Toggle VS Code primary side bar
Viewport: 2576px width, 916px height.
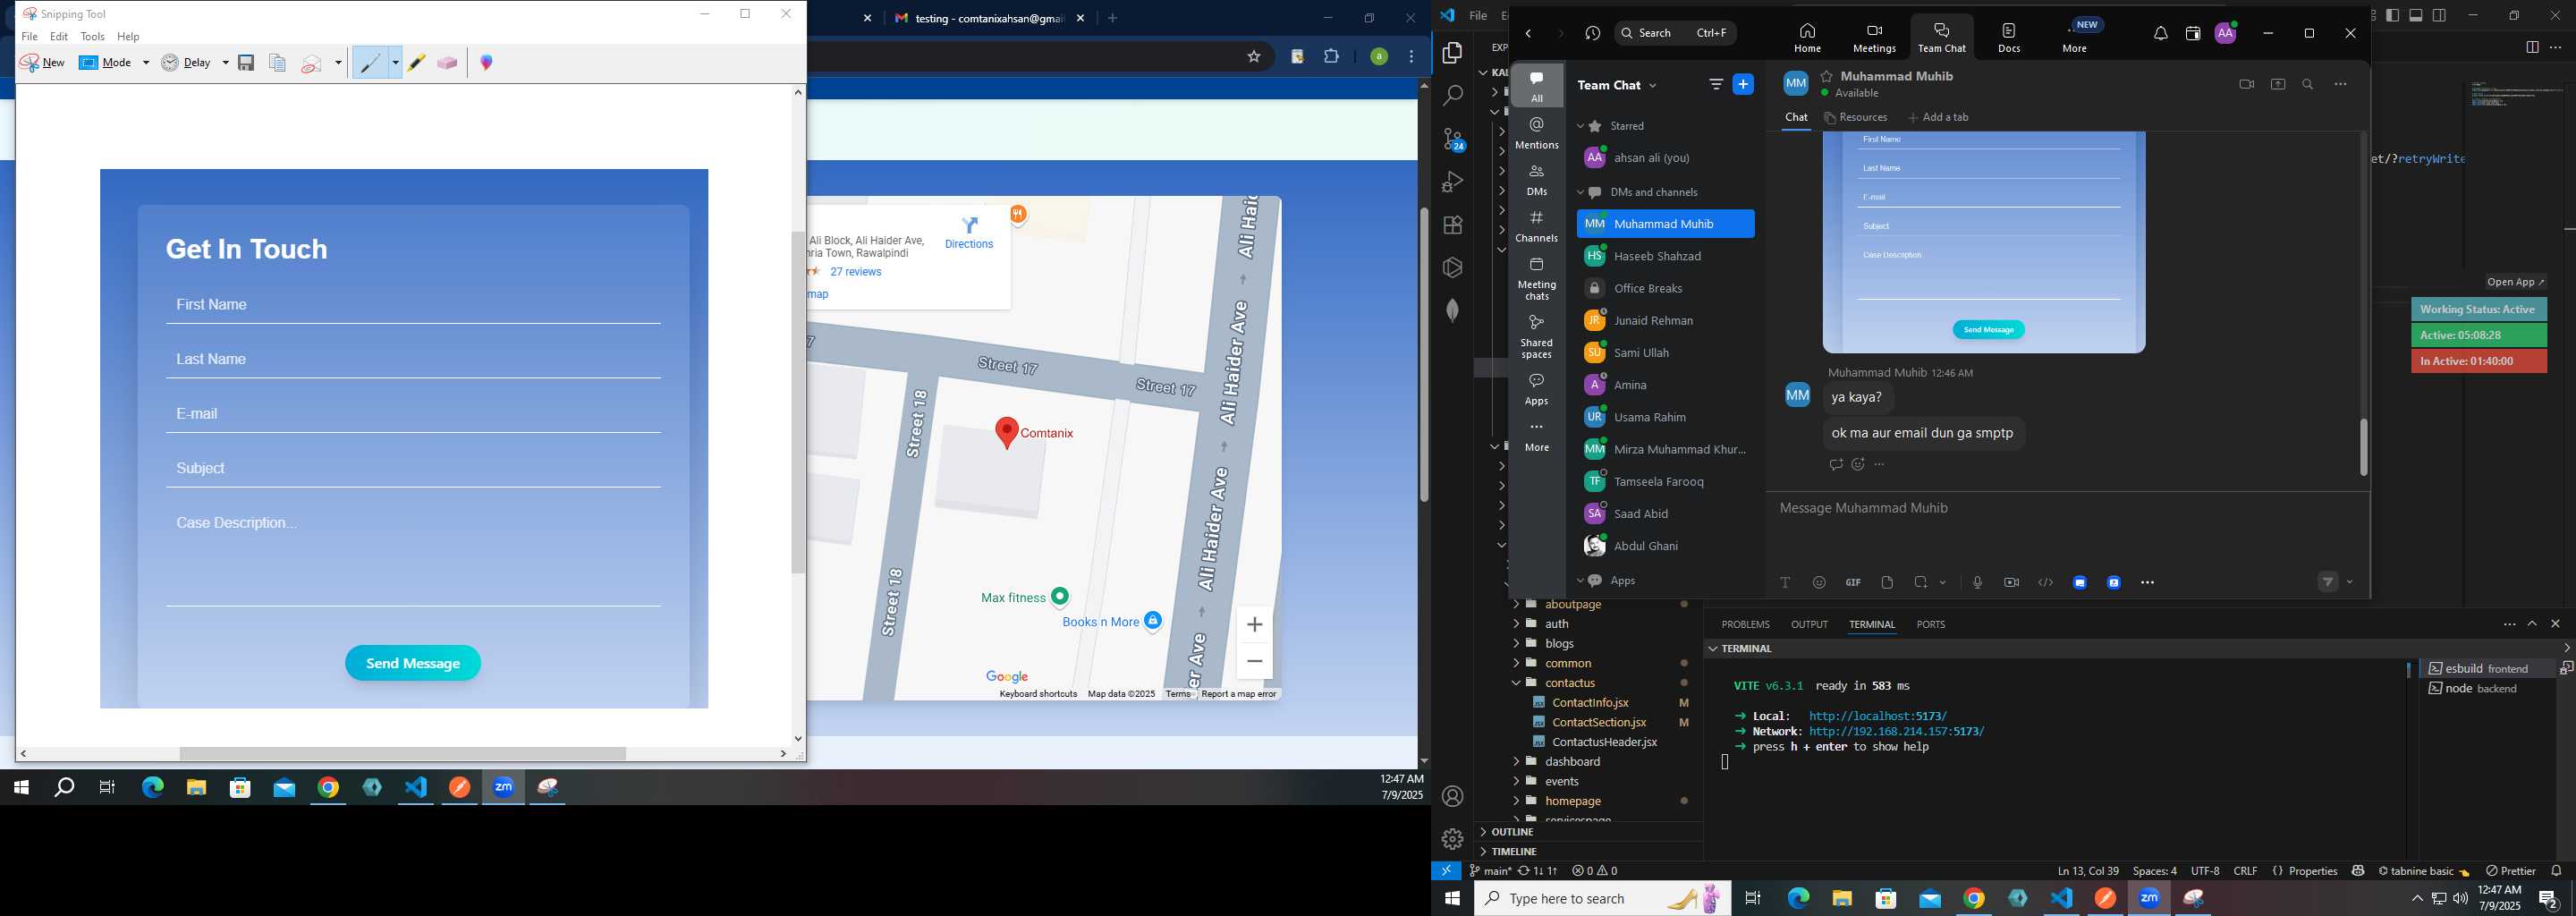pos(2392,15)
